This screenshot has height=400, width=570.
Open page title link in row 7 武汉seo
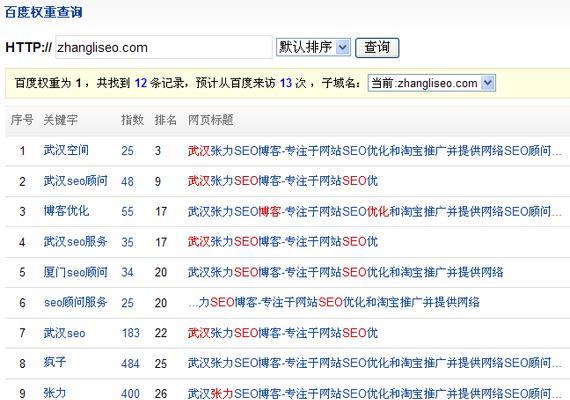(x=283, y=333)
